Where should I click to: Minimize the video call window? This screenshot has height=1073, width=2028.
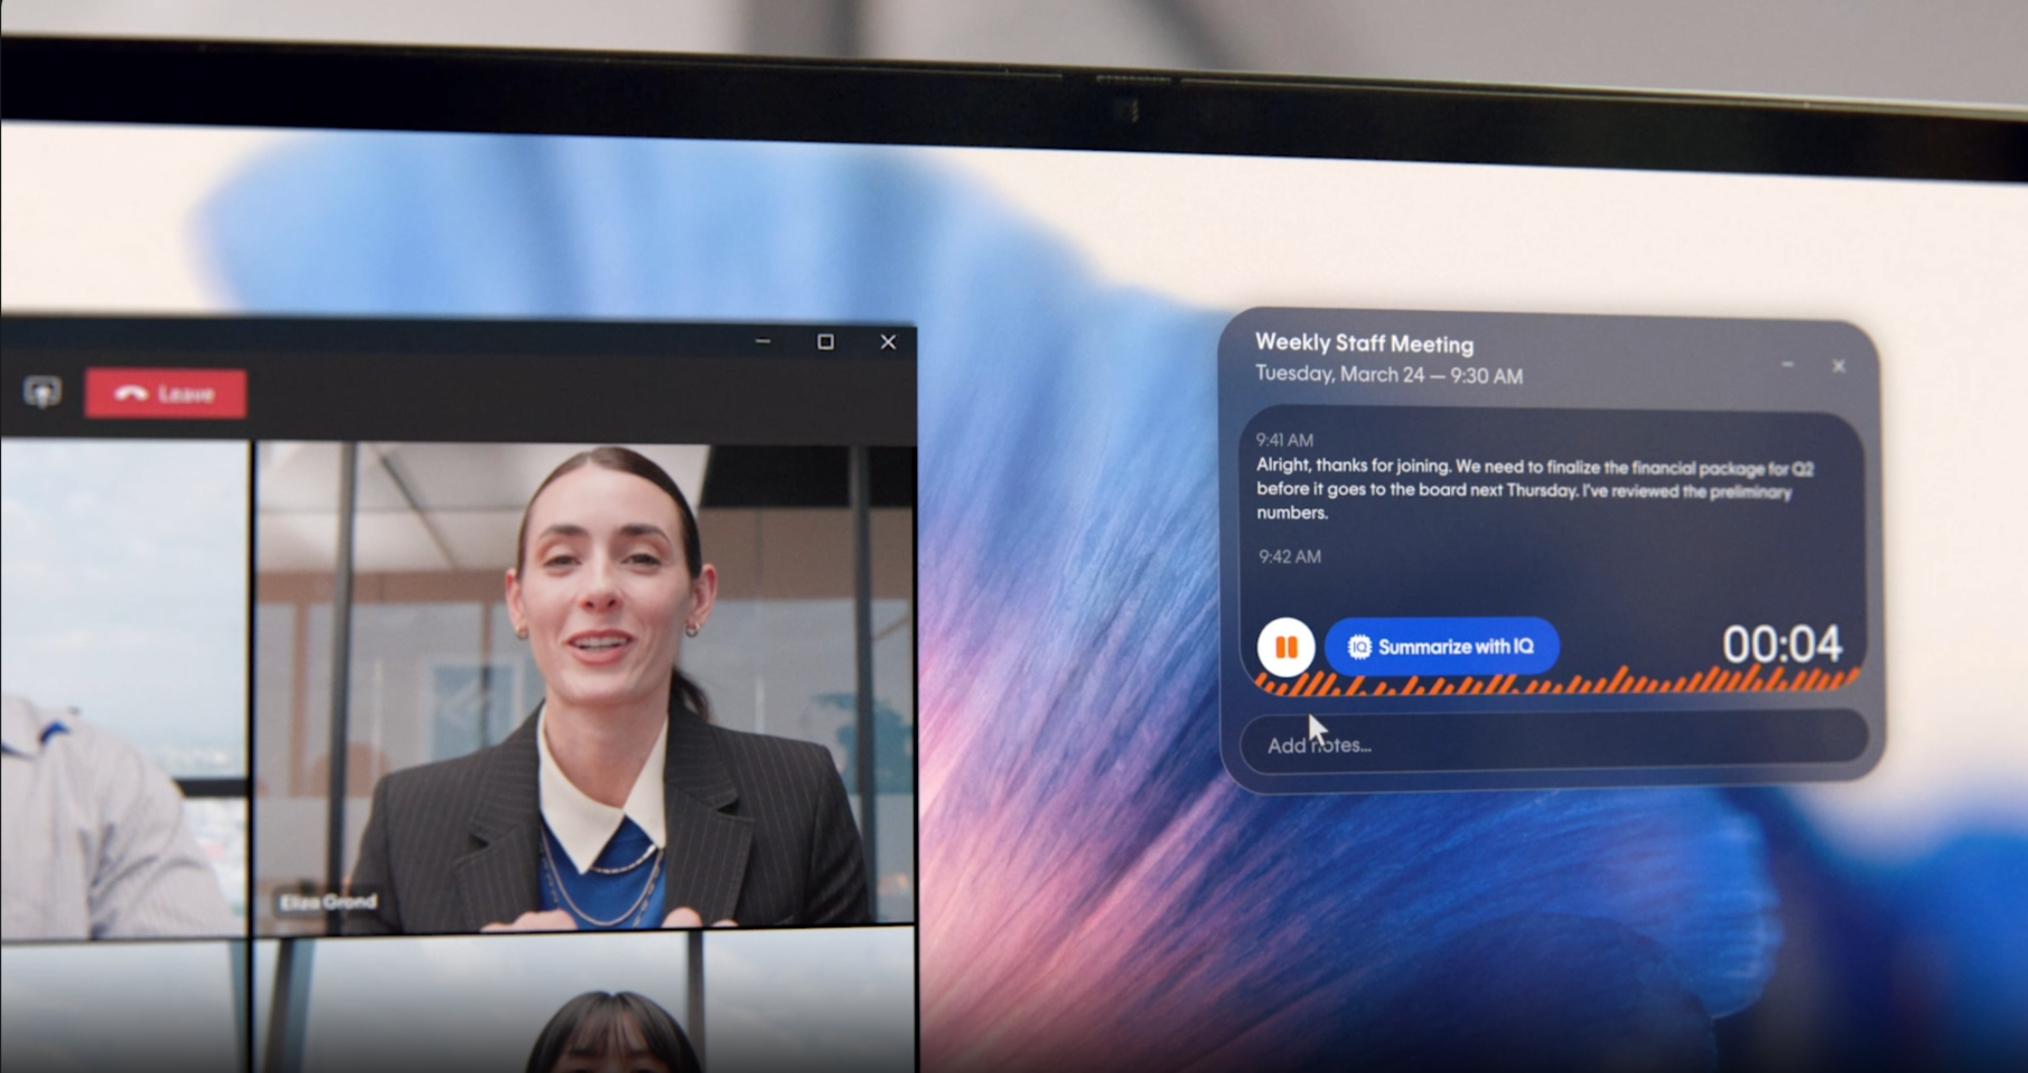pyautogui.click(x=763, y=342)
